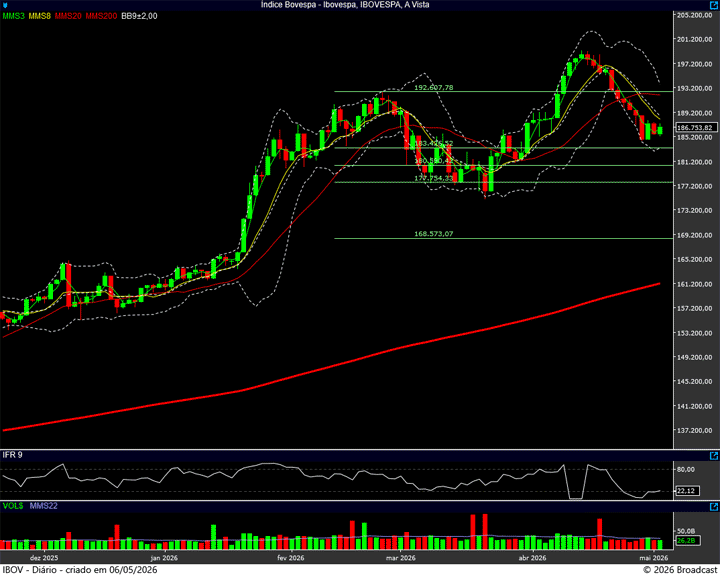This screenshot has height=575, width=720.
Task: Open the BB9±2,00 Bollinger Bands settings
Action: [x=139, y=16]
